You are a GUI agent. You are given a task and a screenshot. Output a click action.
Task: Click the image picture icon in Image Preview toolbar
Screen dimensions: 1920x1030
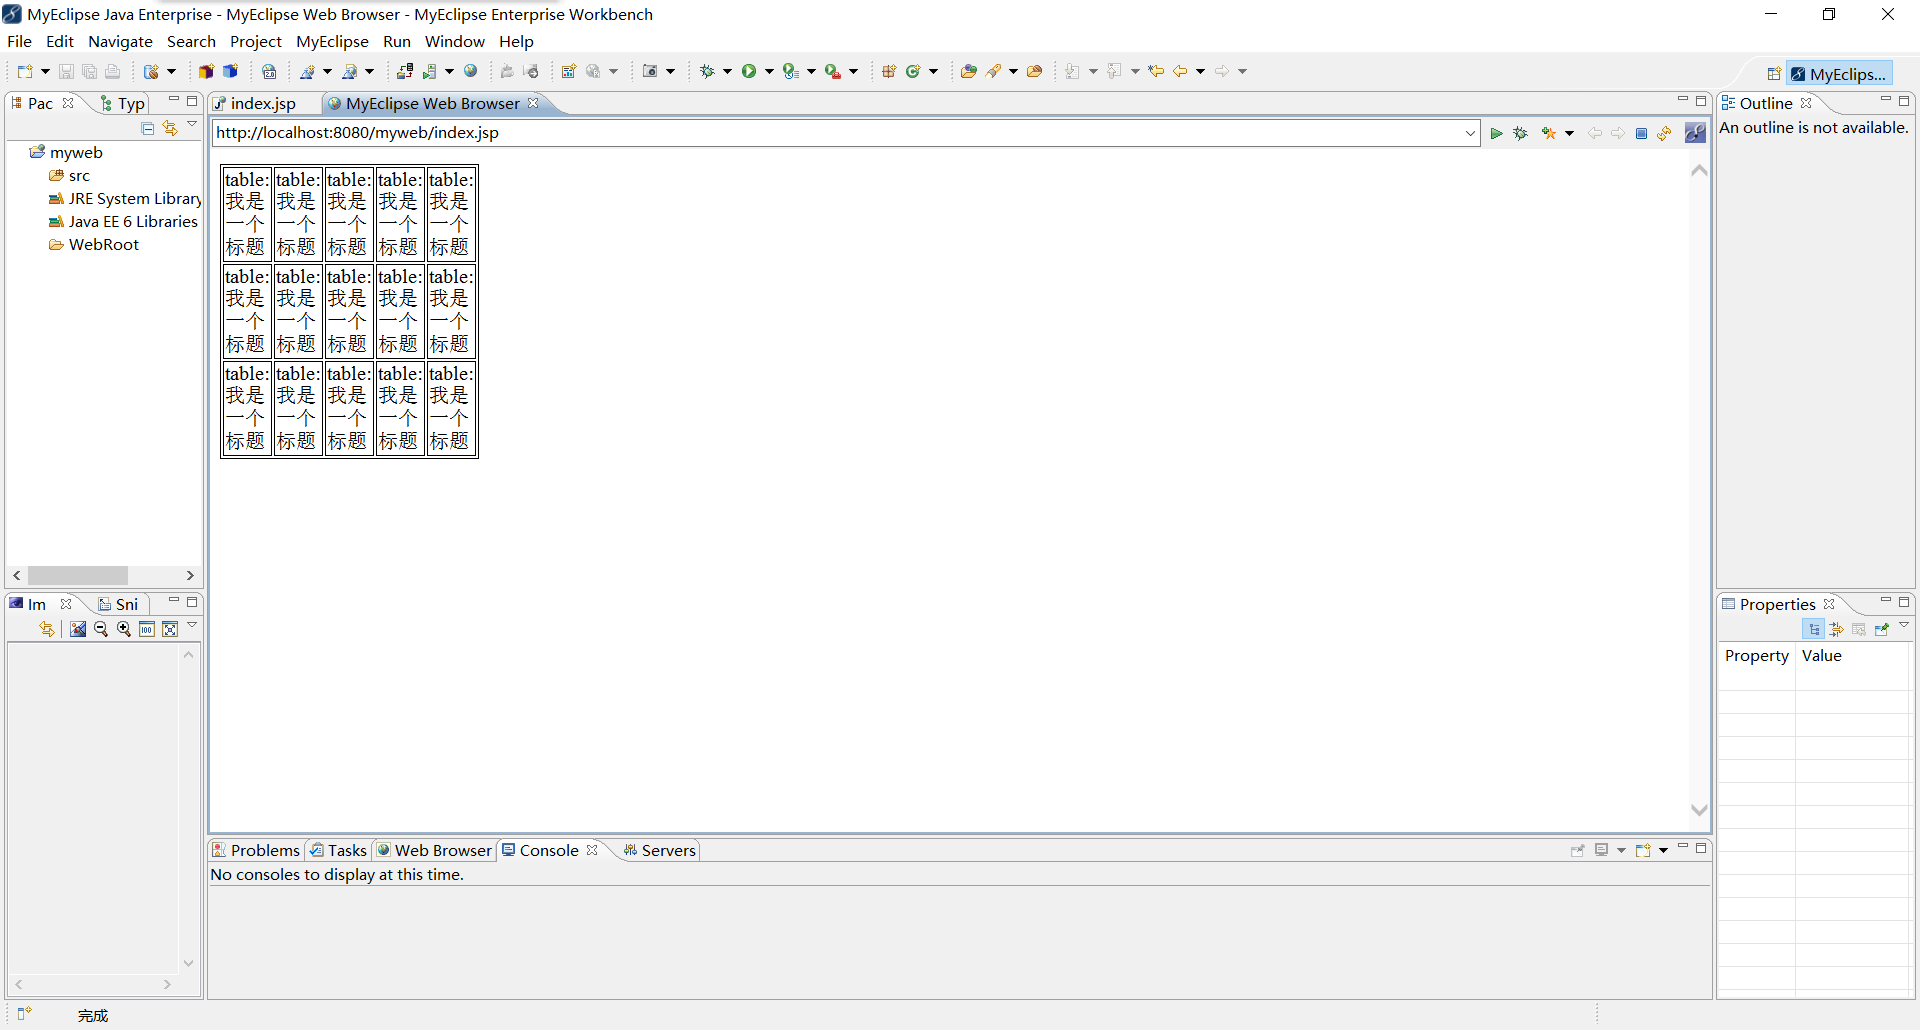pyautogui.click(x=78, y=629)
